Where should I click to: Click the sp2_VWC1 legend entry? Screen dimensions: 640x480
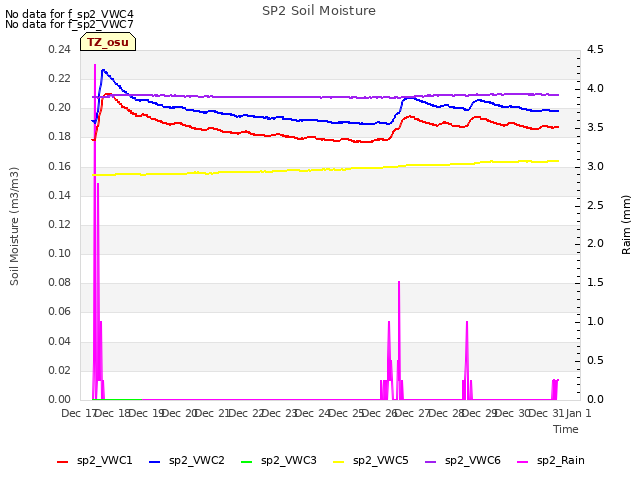pos(95,460)
